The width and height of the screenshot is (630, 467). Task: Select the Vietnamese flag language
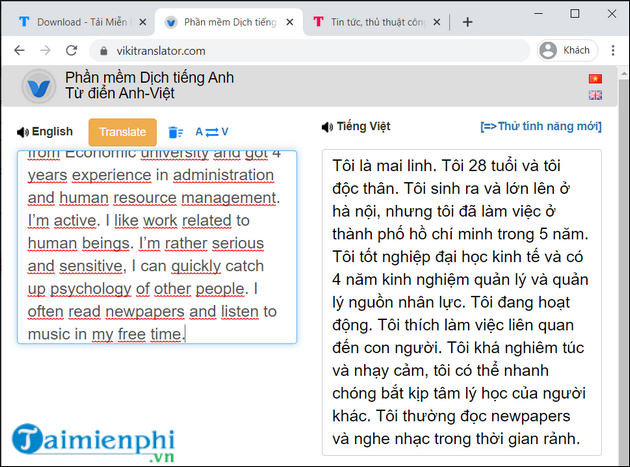[x=595, y=78]
